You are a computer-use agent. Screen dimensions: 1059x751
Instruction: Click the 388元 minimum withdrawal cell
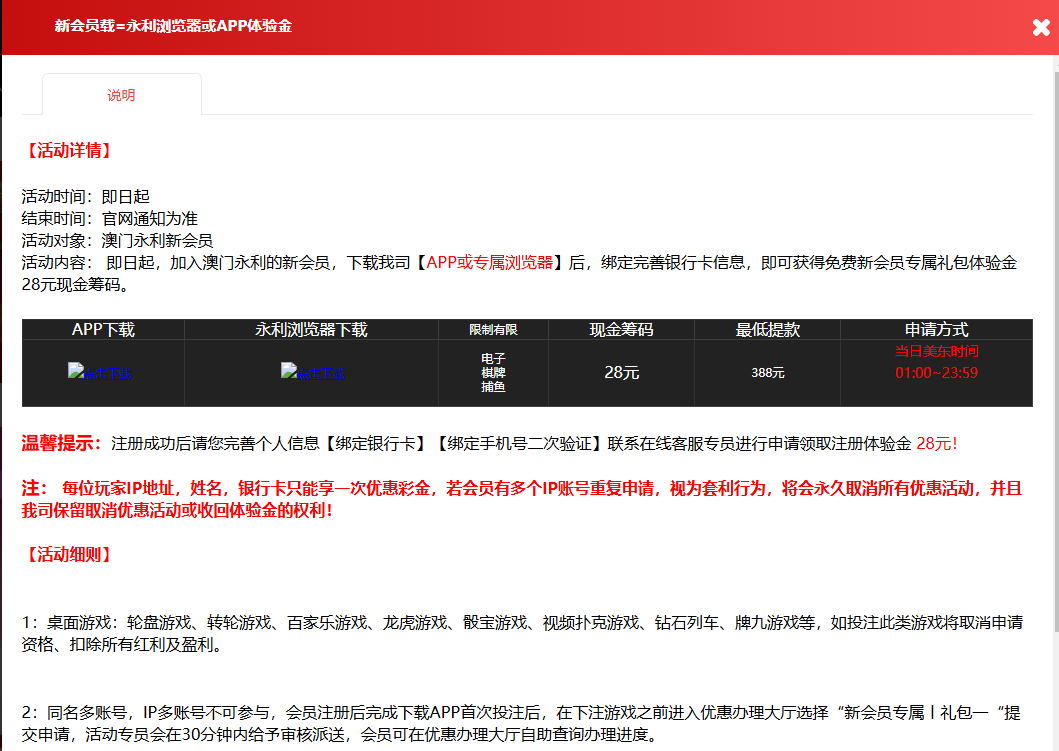pos(768,373)
